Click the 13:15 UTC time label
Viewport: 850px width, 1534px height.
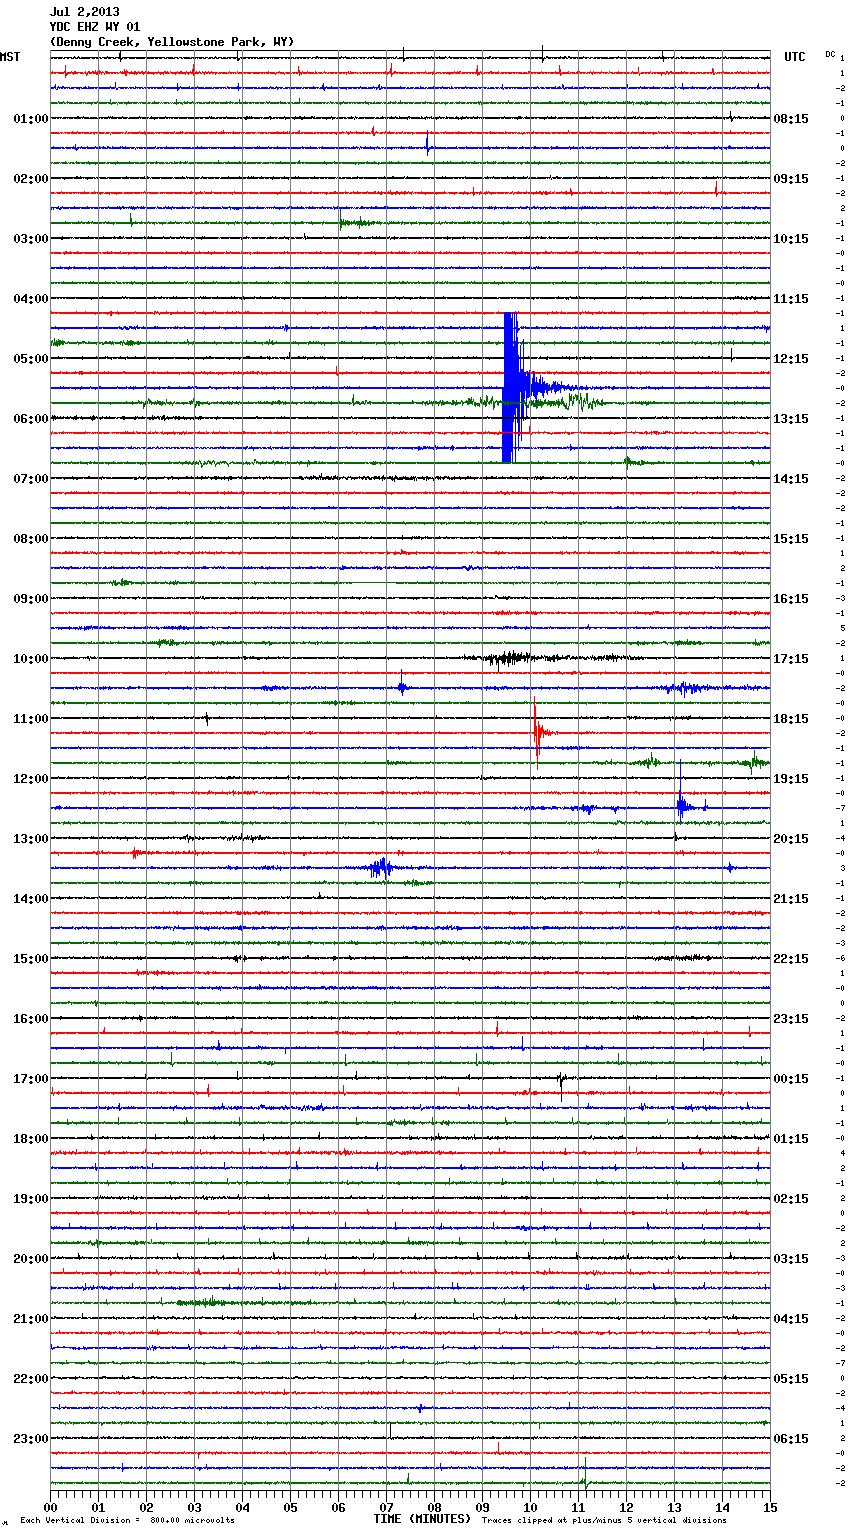[791, 419]
